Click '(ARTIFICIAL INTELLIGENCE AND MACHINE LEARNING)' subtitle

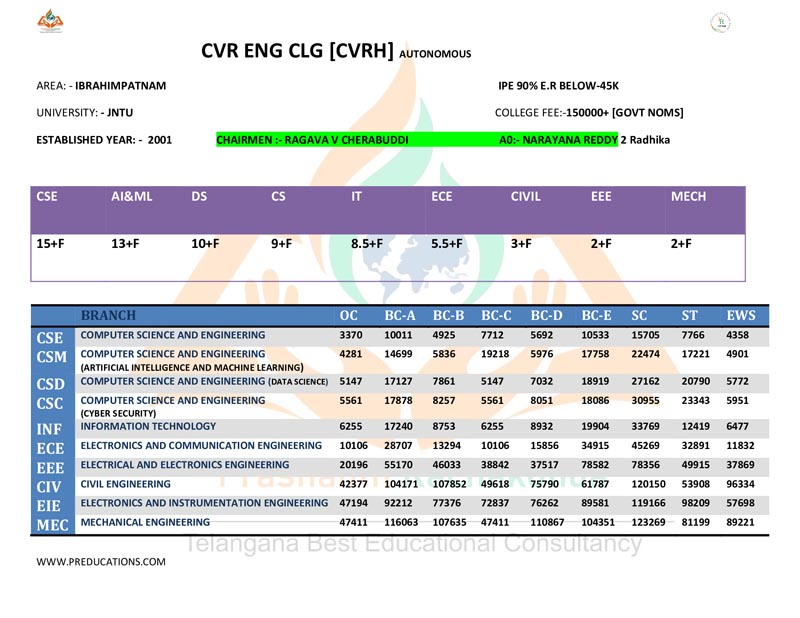pos(192,367)
